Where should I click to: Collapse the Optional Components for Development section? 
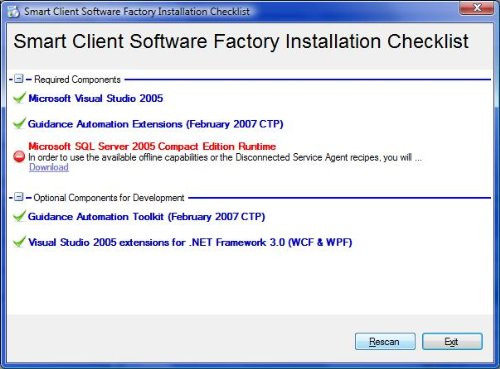pyautogui.click(x=19, y=197)
